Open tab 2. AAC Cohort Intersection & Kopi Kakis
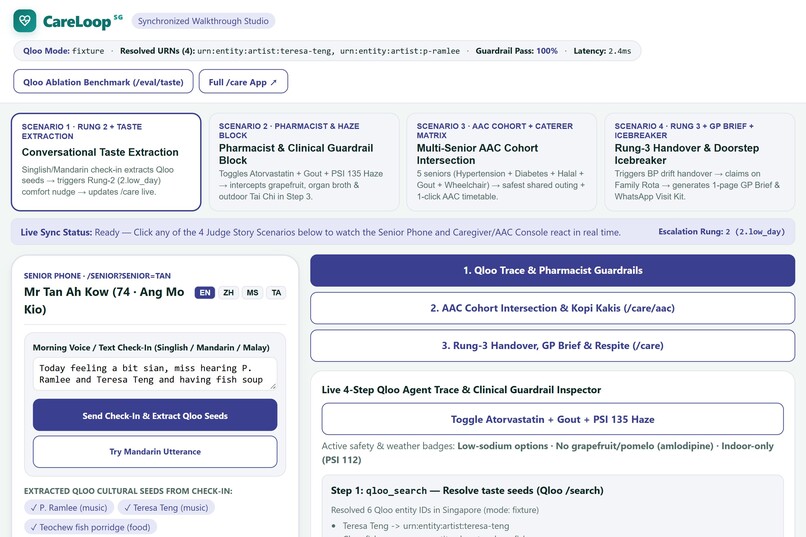The width and height of the screenshot is (806, 537). [x=553, y=308]
